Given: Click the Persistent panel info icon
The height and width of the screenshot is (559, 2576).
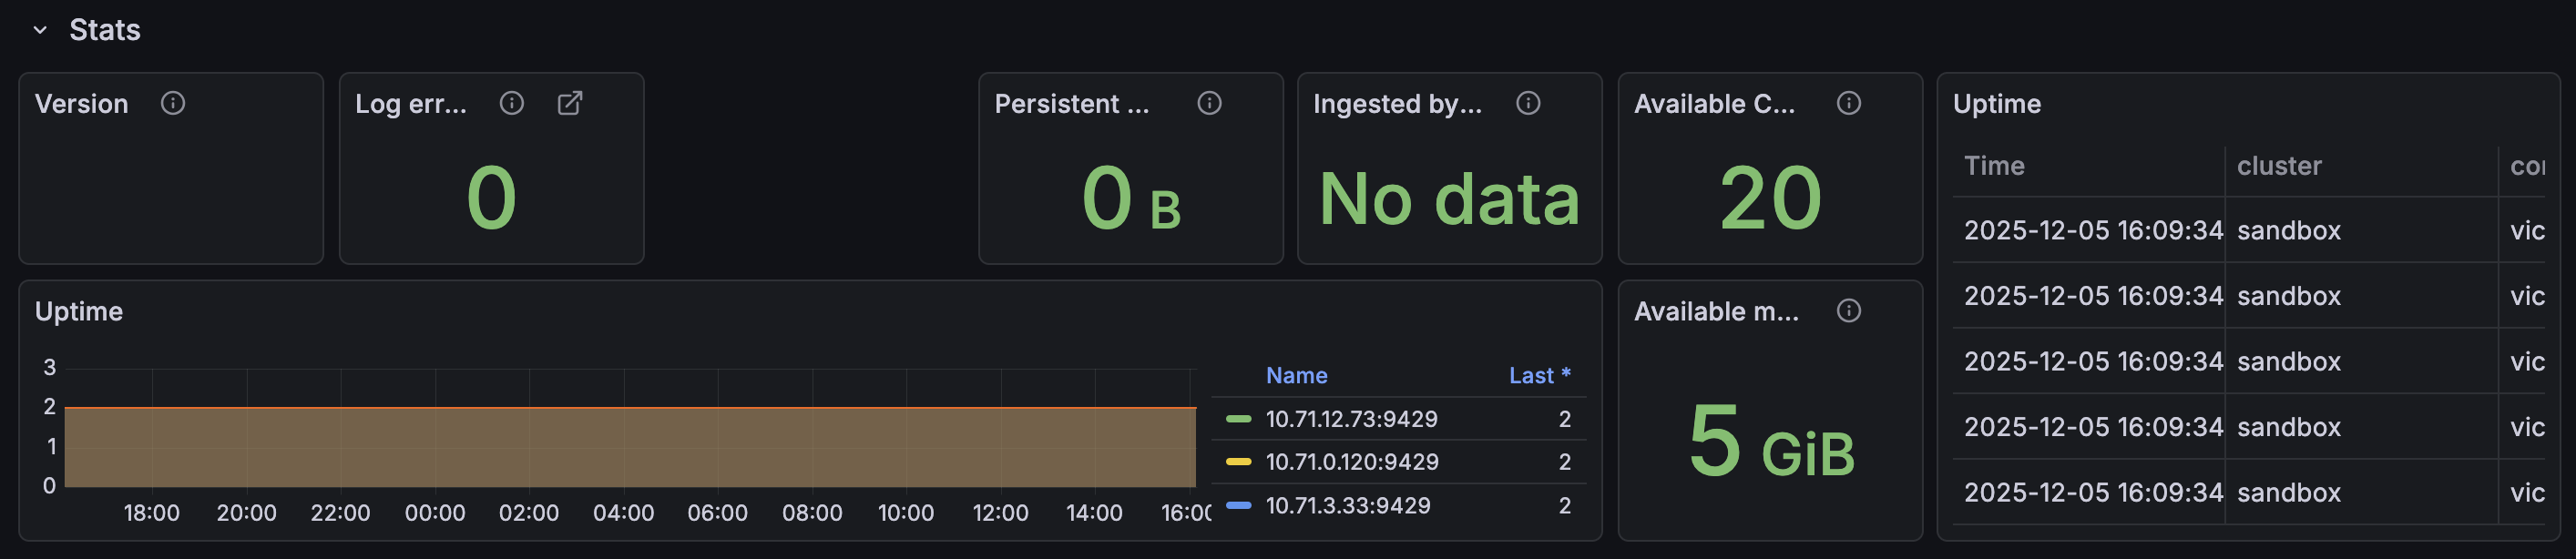Looking at the screenshot, I should coord(1210,103).
